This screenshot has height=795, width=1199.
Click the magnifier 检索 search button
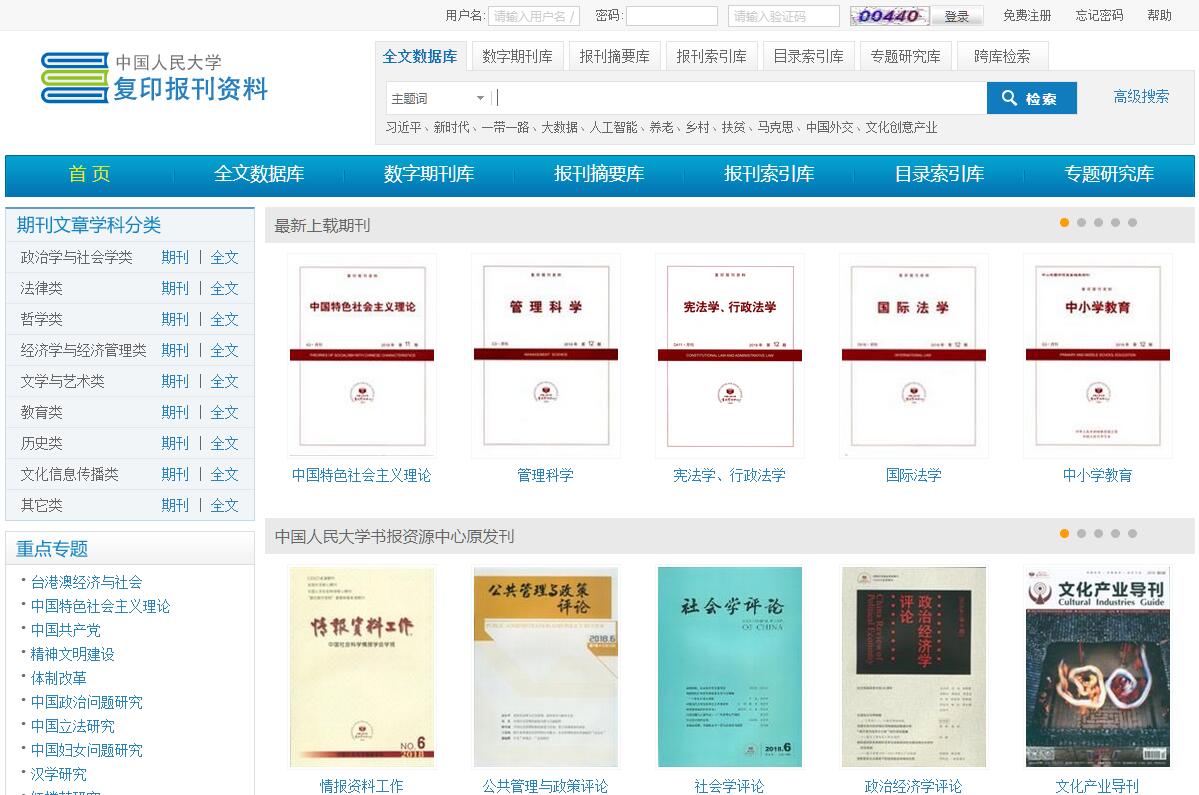click(1031, 98)
